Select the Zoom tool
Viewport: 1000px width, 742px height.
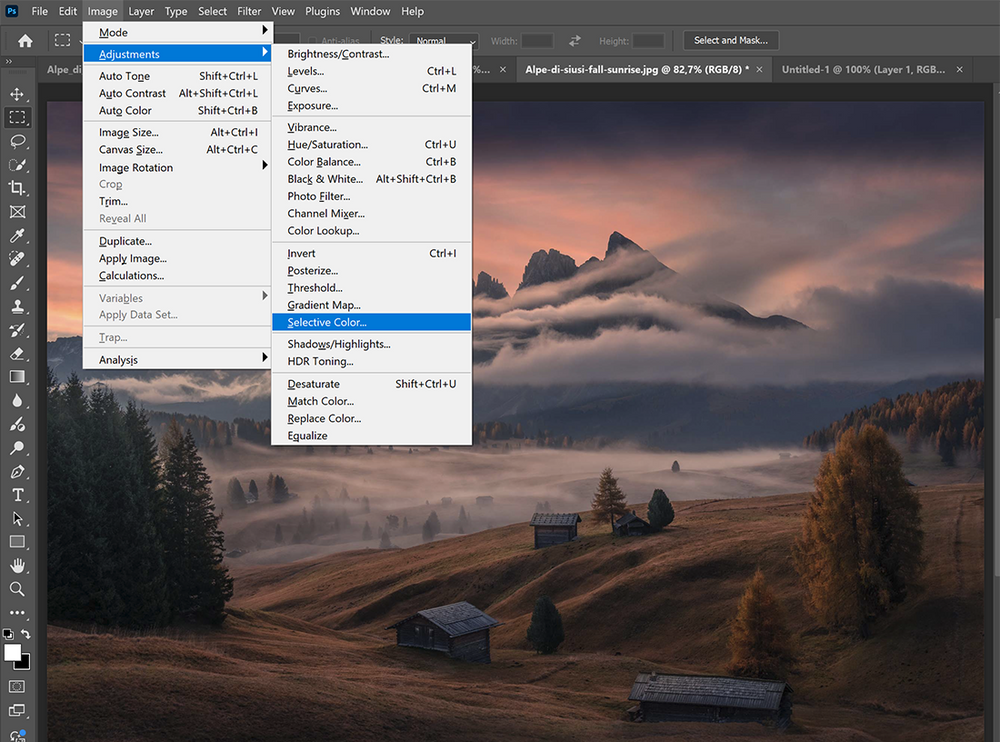(x=17, y=590)
